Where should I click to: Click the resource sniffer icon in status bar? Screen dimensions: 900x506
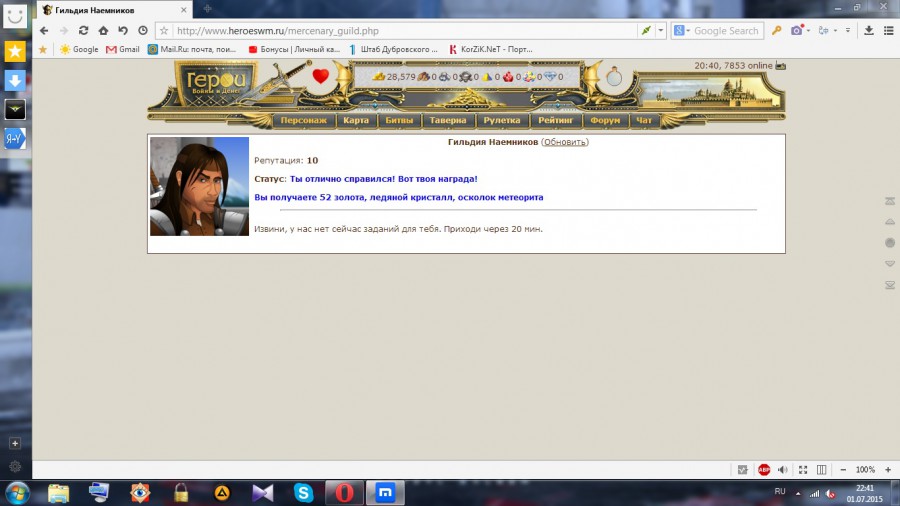pos(743,469)
